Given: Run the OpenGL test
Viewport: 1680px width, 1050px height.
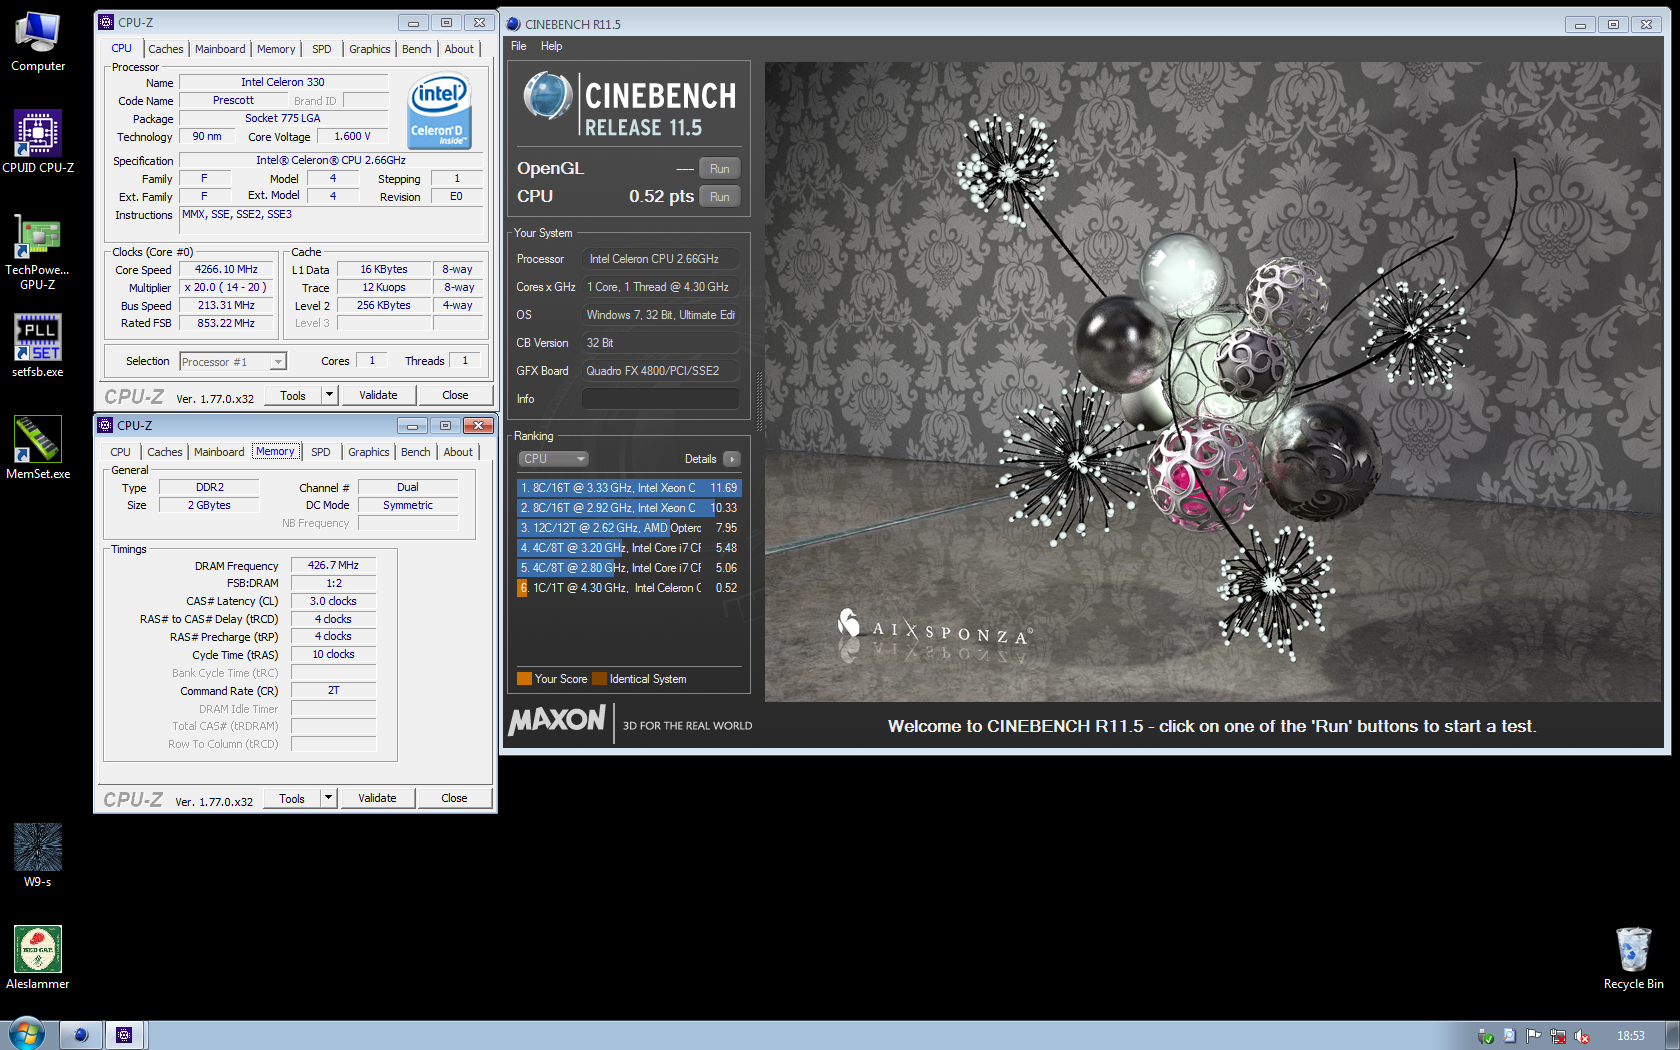Looking at the screenshot, I should click(720, 169).
